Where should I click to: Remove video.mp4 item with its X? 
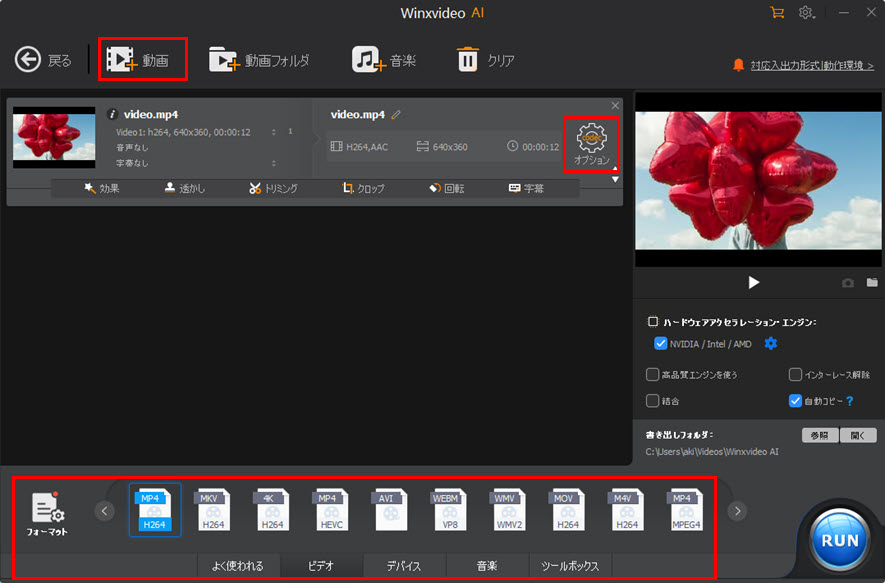[x=615, y=106]
